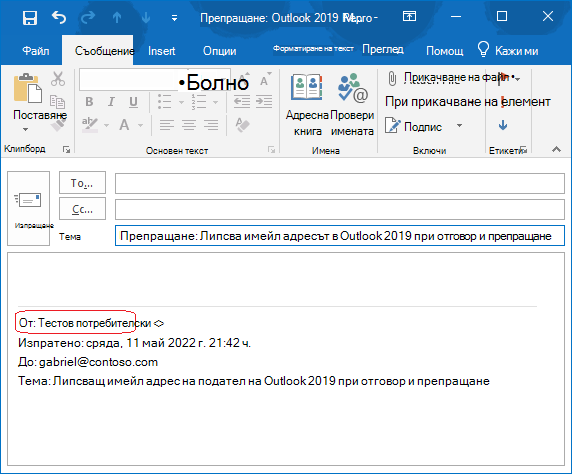Viewport: 572px width, 474px height.
Task: Click the Тема subject input field
Action: click(x=340, y=236)
